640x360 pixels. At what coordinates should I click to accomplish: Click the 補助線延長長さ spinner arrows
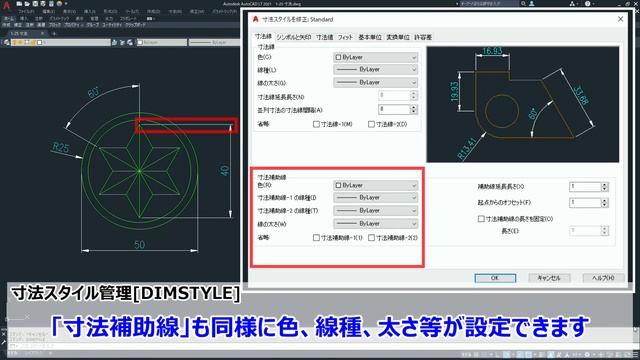pyautogui.click(x=604, y=187)
